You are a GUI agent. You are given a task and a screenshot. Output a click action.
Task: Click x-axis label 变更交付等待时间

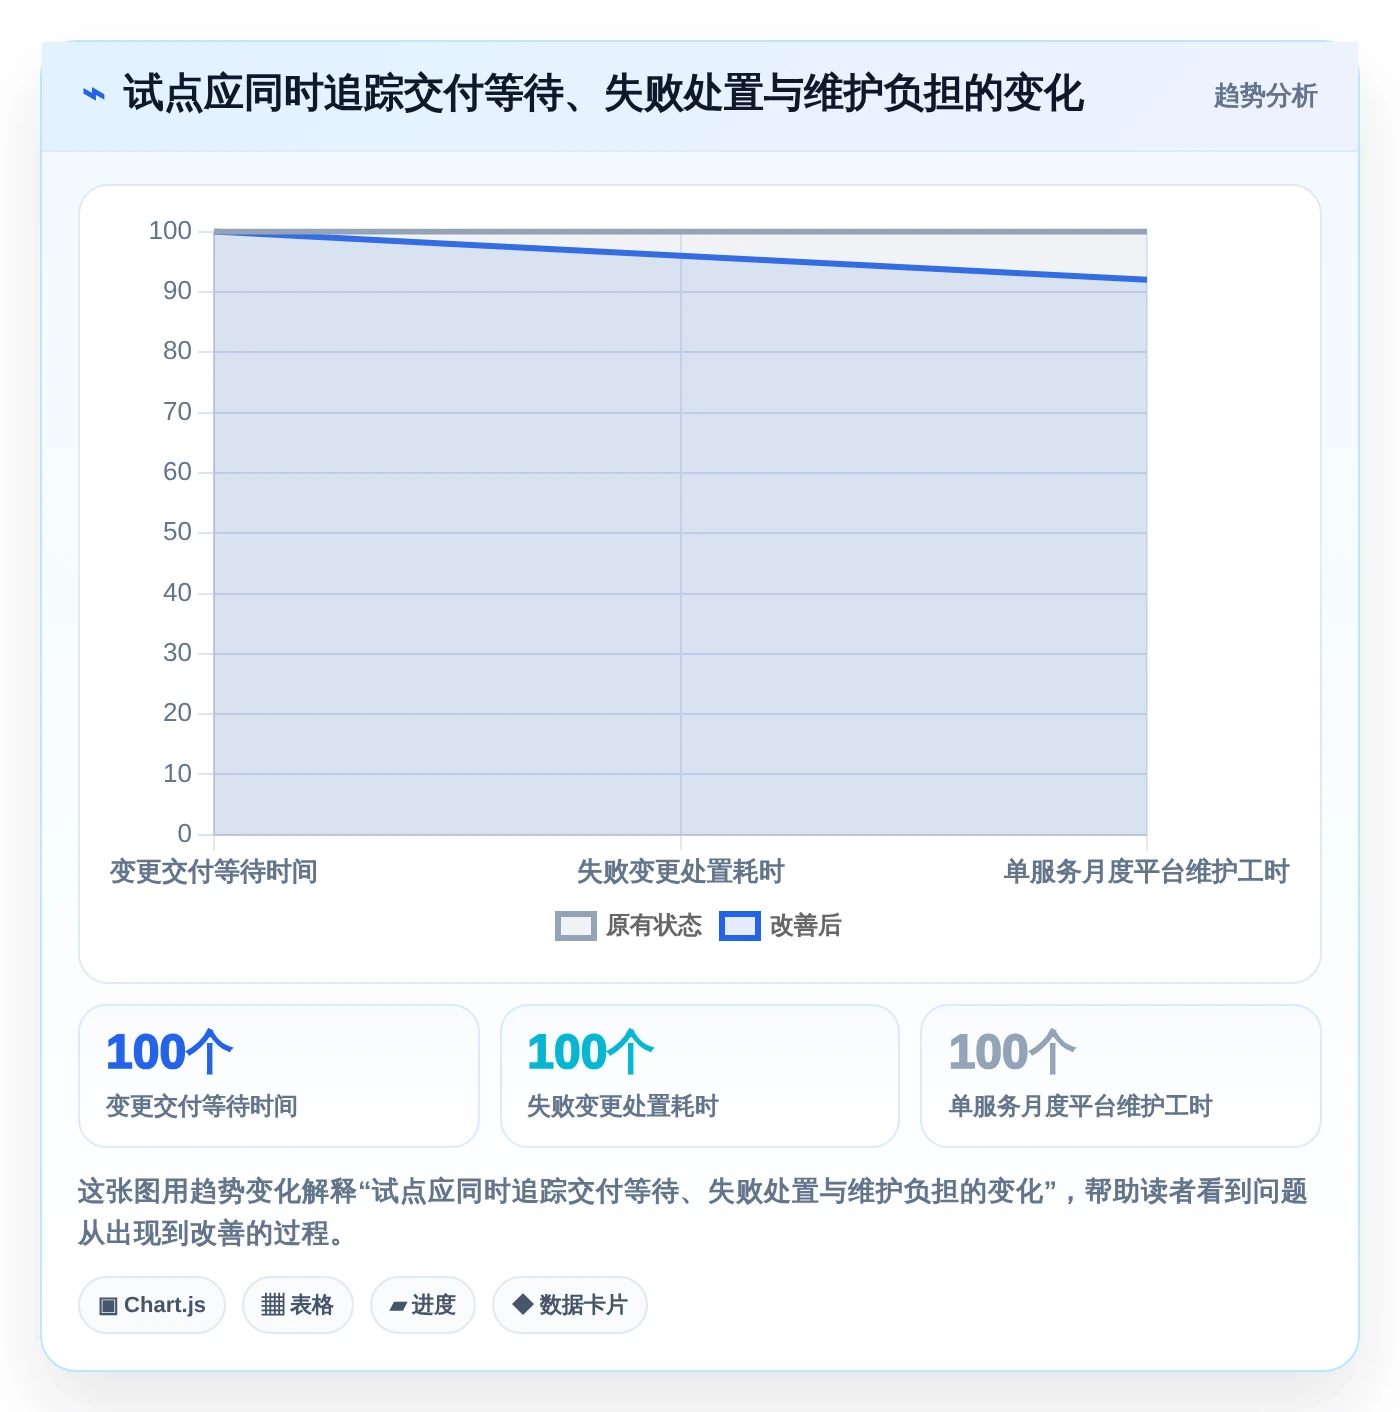[214, 872]
